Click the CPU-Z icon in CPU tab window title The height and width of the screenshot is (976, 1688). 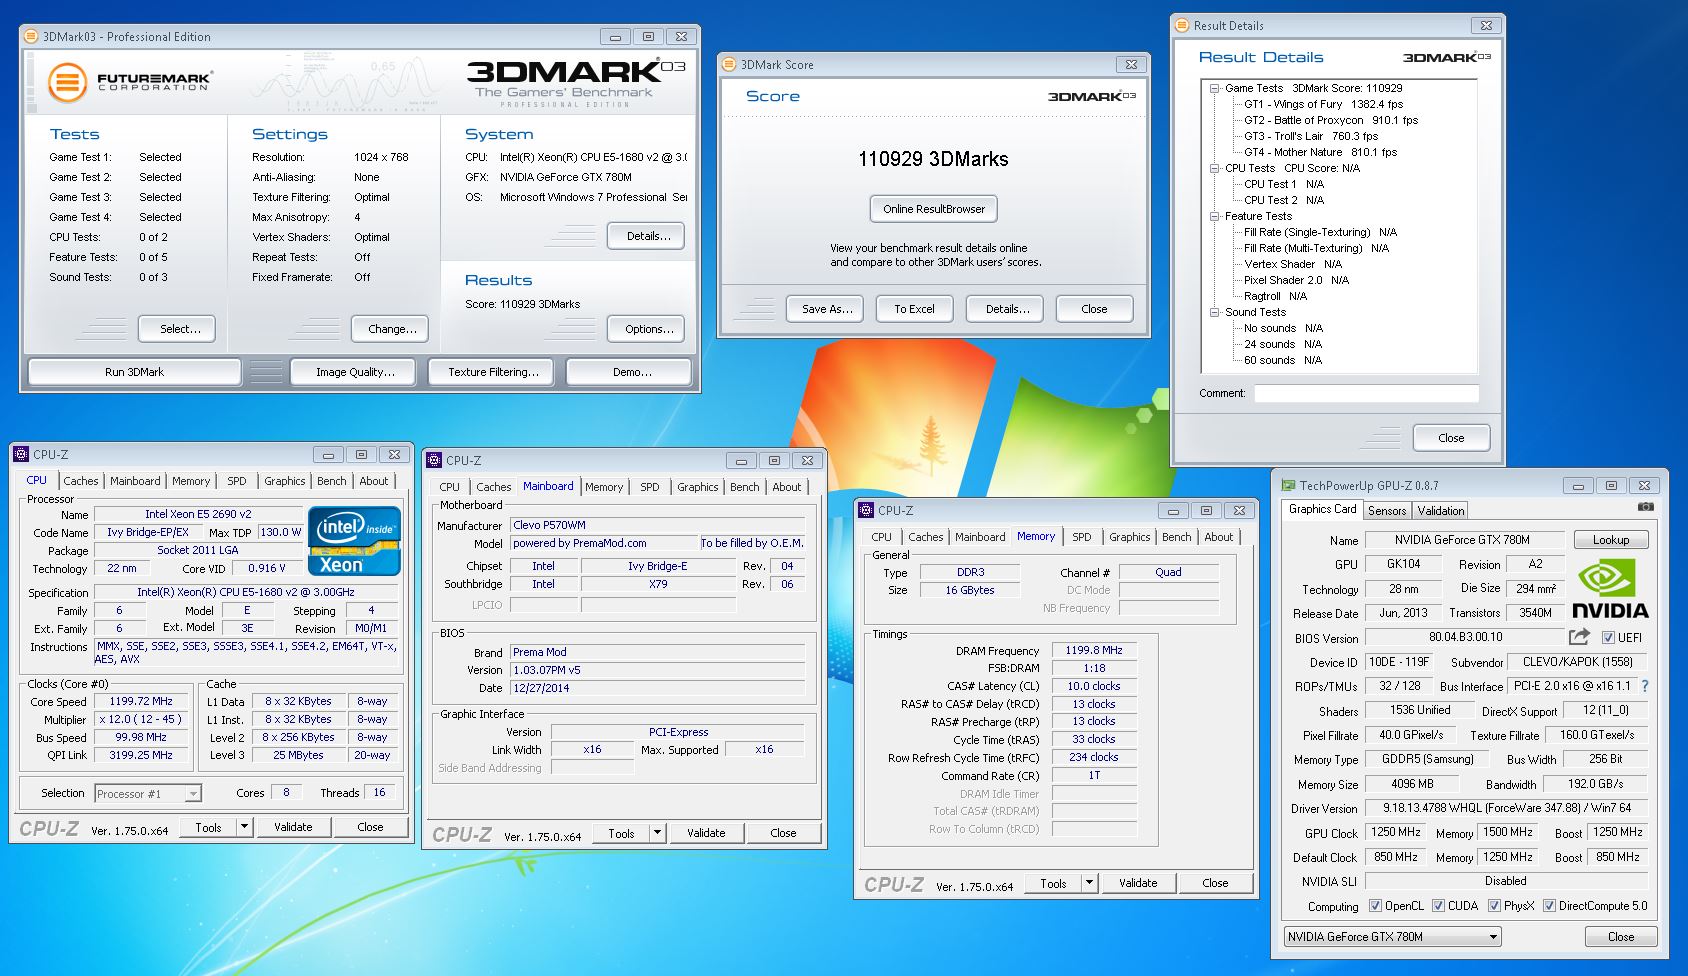(21, 454)
